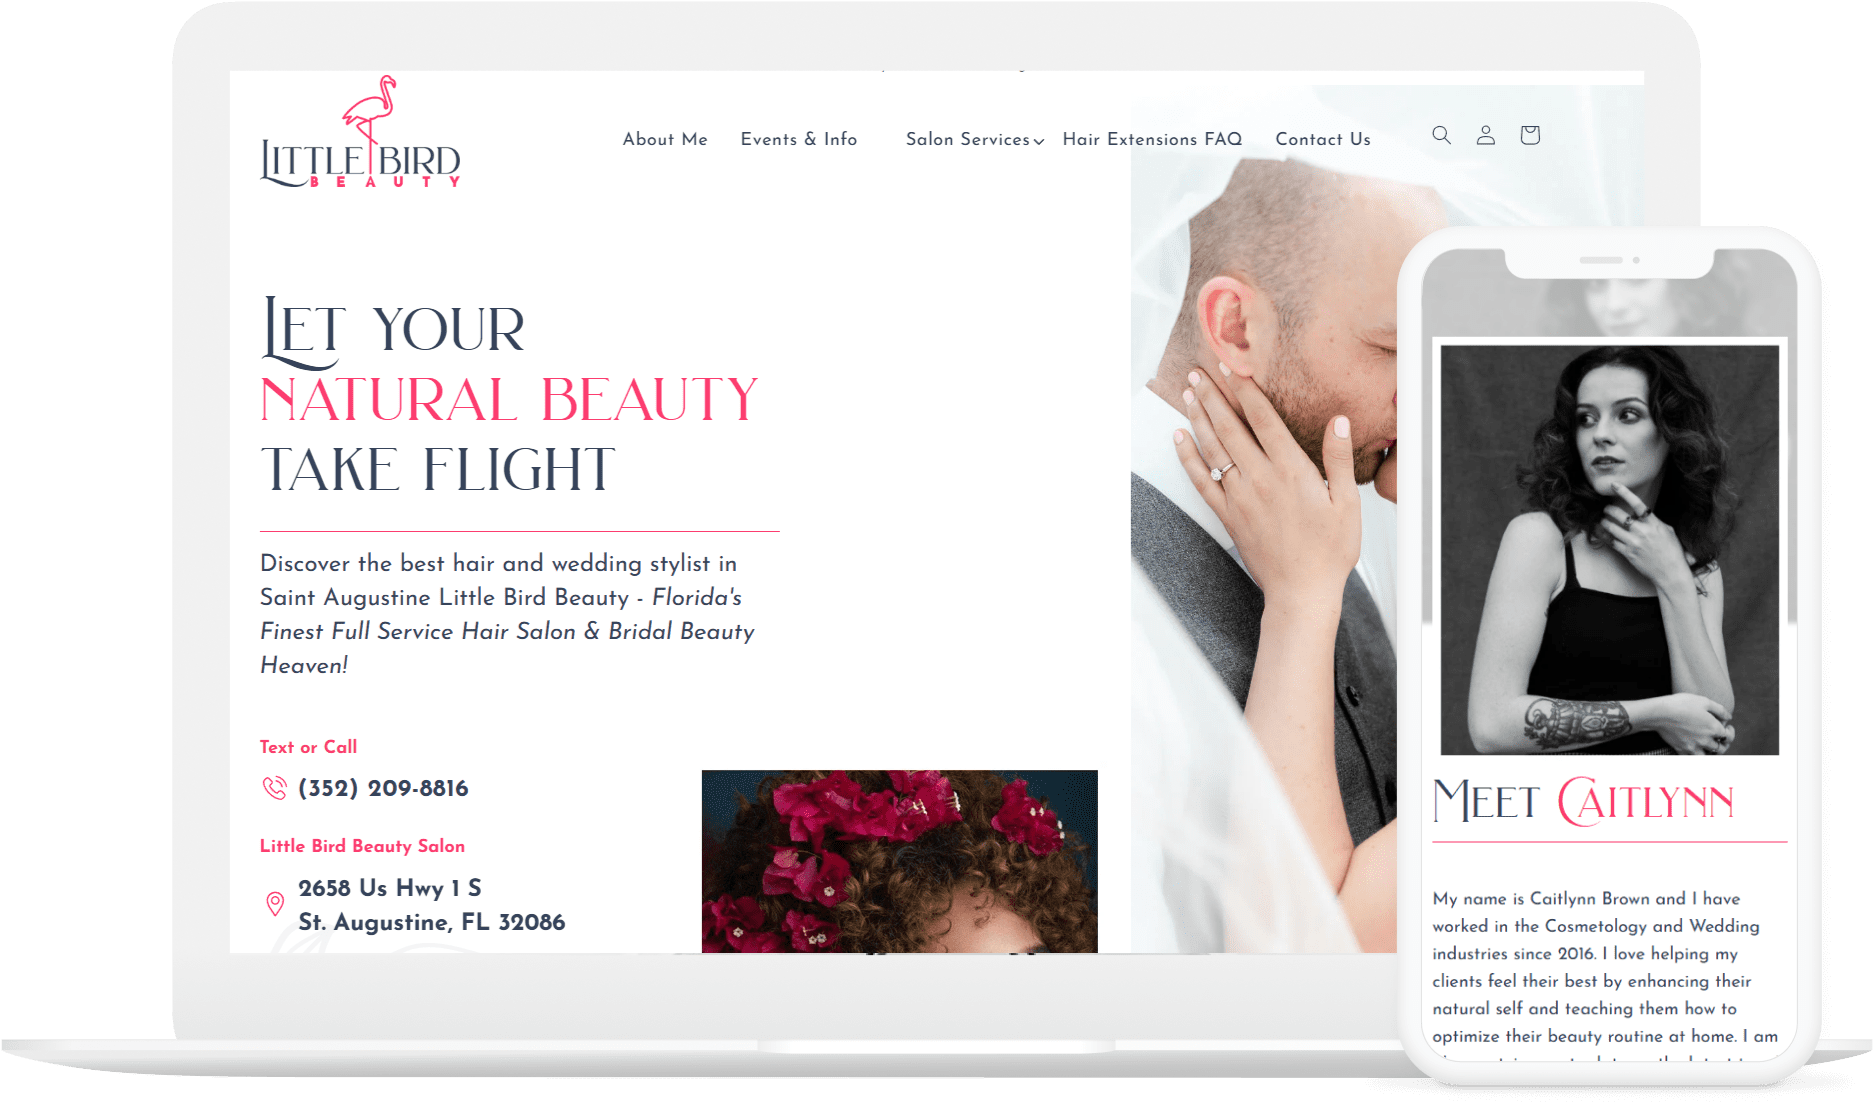The width and height of the screenshot is (1874, 1109).
Task: Click the St. Augustine, FL 32086 line
Action: click(x=432, y=922)
